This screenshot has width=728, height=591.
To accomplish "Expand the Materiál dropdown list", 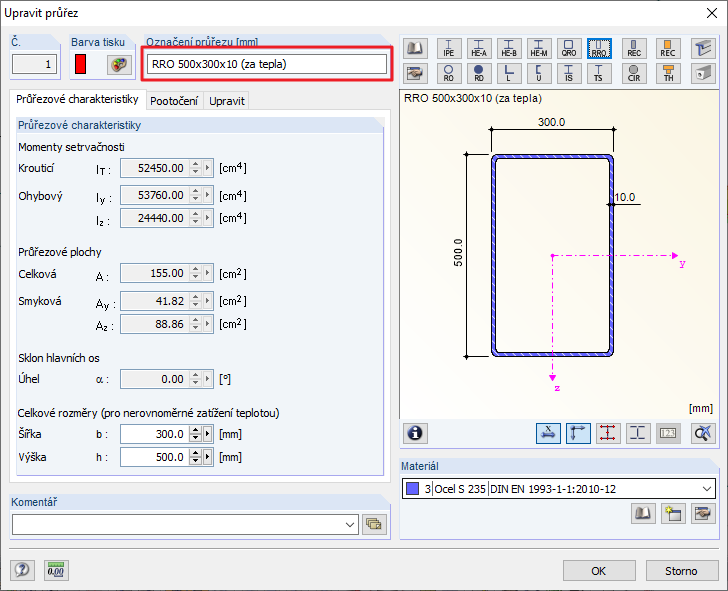I will [707, 489].
